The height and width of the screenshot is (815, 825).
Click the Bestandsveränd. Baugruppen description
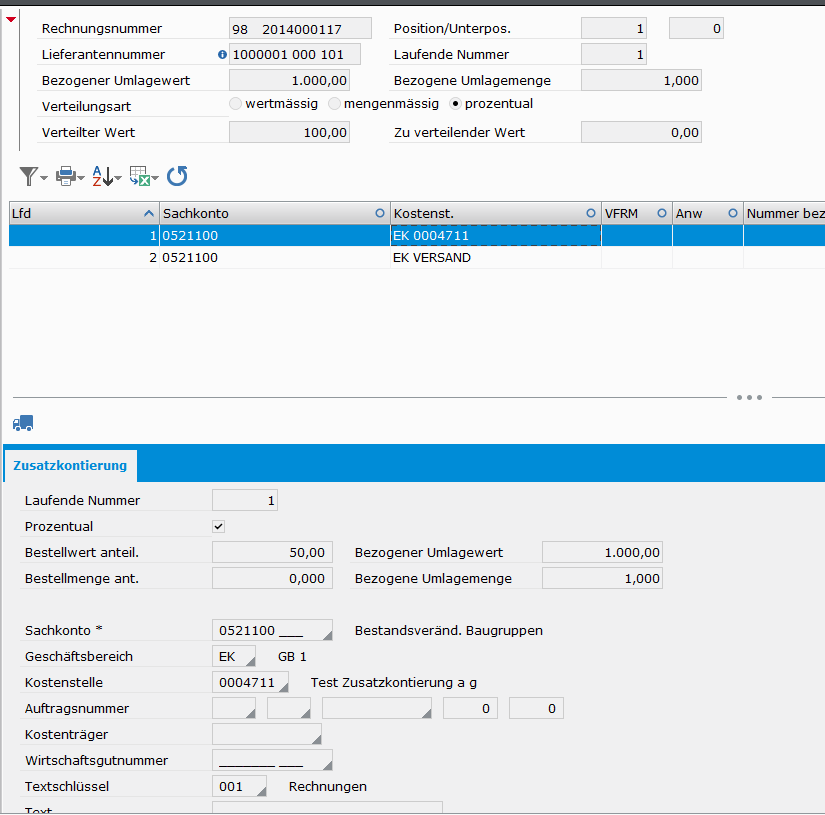point(449,630)
